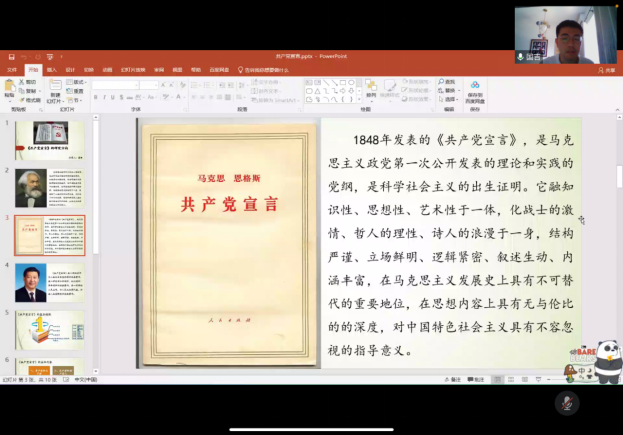Start Slide Show from status bar icon
623x435 pixels.
(x=538, y=380)
